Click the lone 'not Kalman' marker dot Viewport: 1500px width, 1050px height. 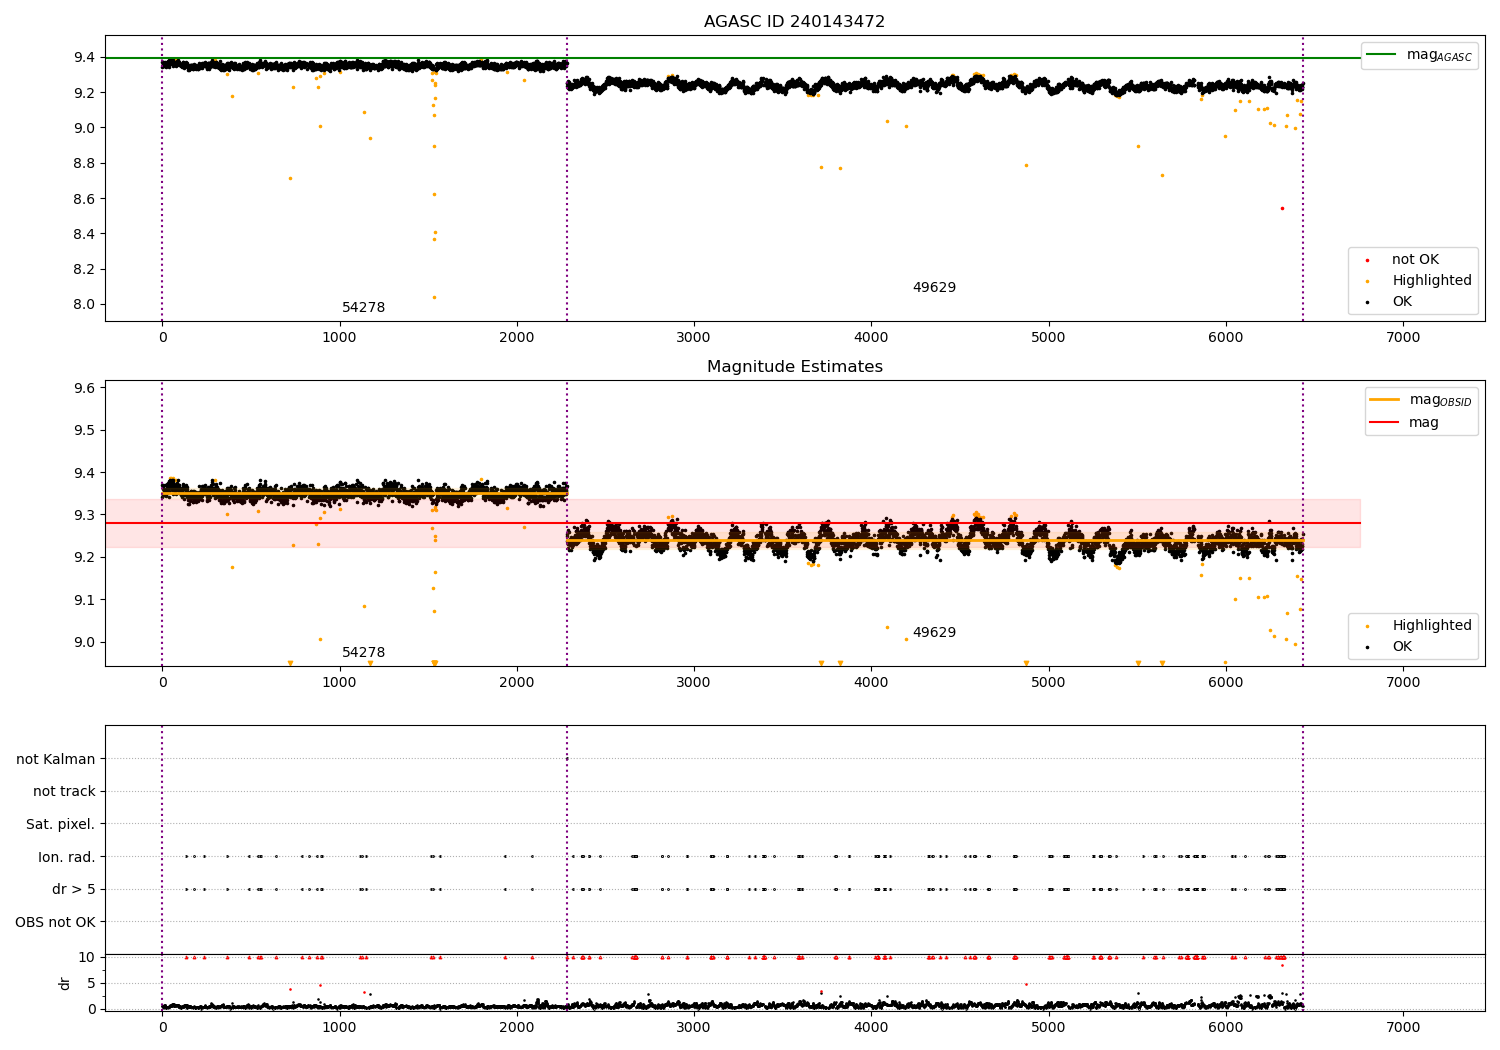tap(567, 759)
